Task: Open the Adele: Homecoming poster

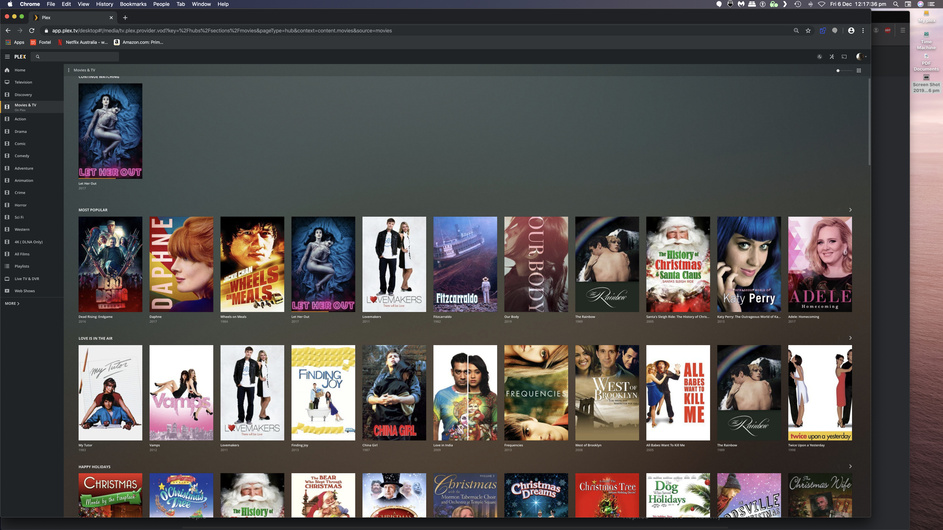Action: (820, 264)
